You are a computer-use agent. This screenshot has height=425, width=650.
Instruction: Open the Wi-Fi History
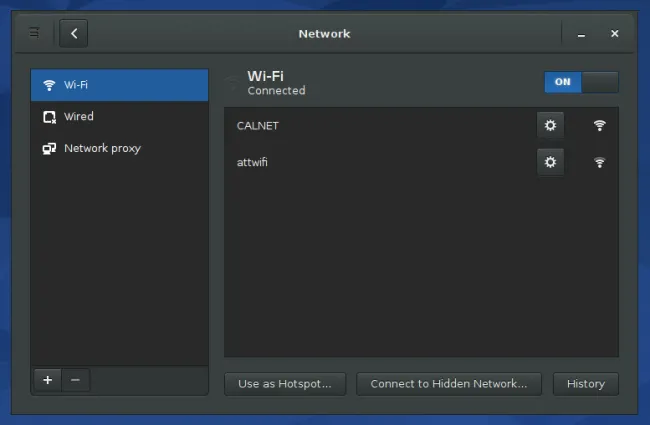pyautogui.click(x=586, y=384)
